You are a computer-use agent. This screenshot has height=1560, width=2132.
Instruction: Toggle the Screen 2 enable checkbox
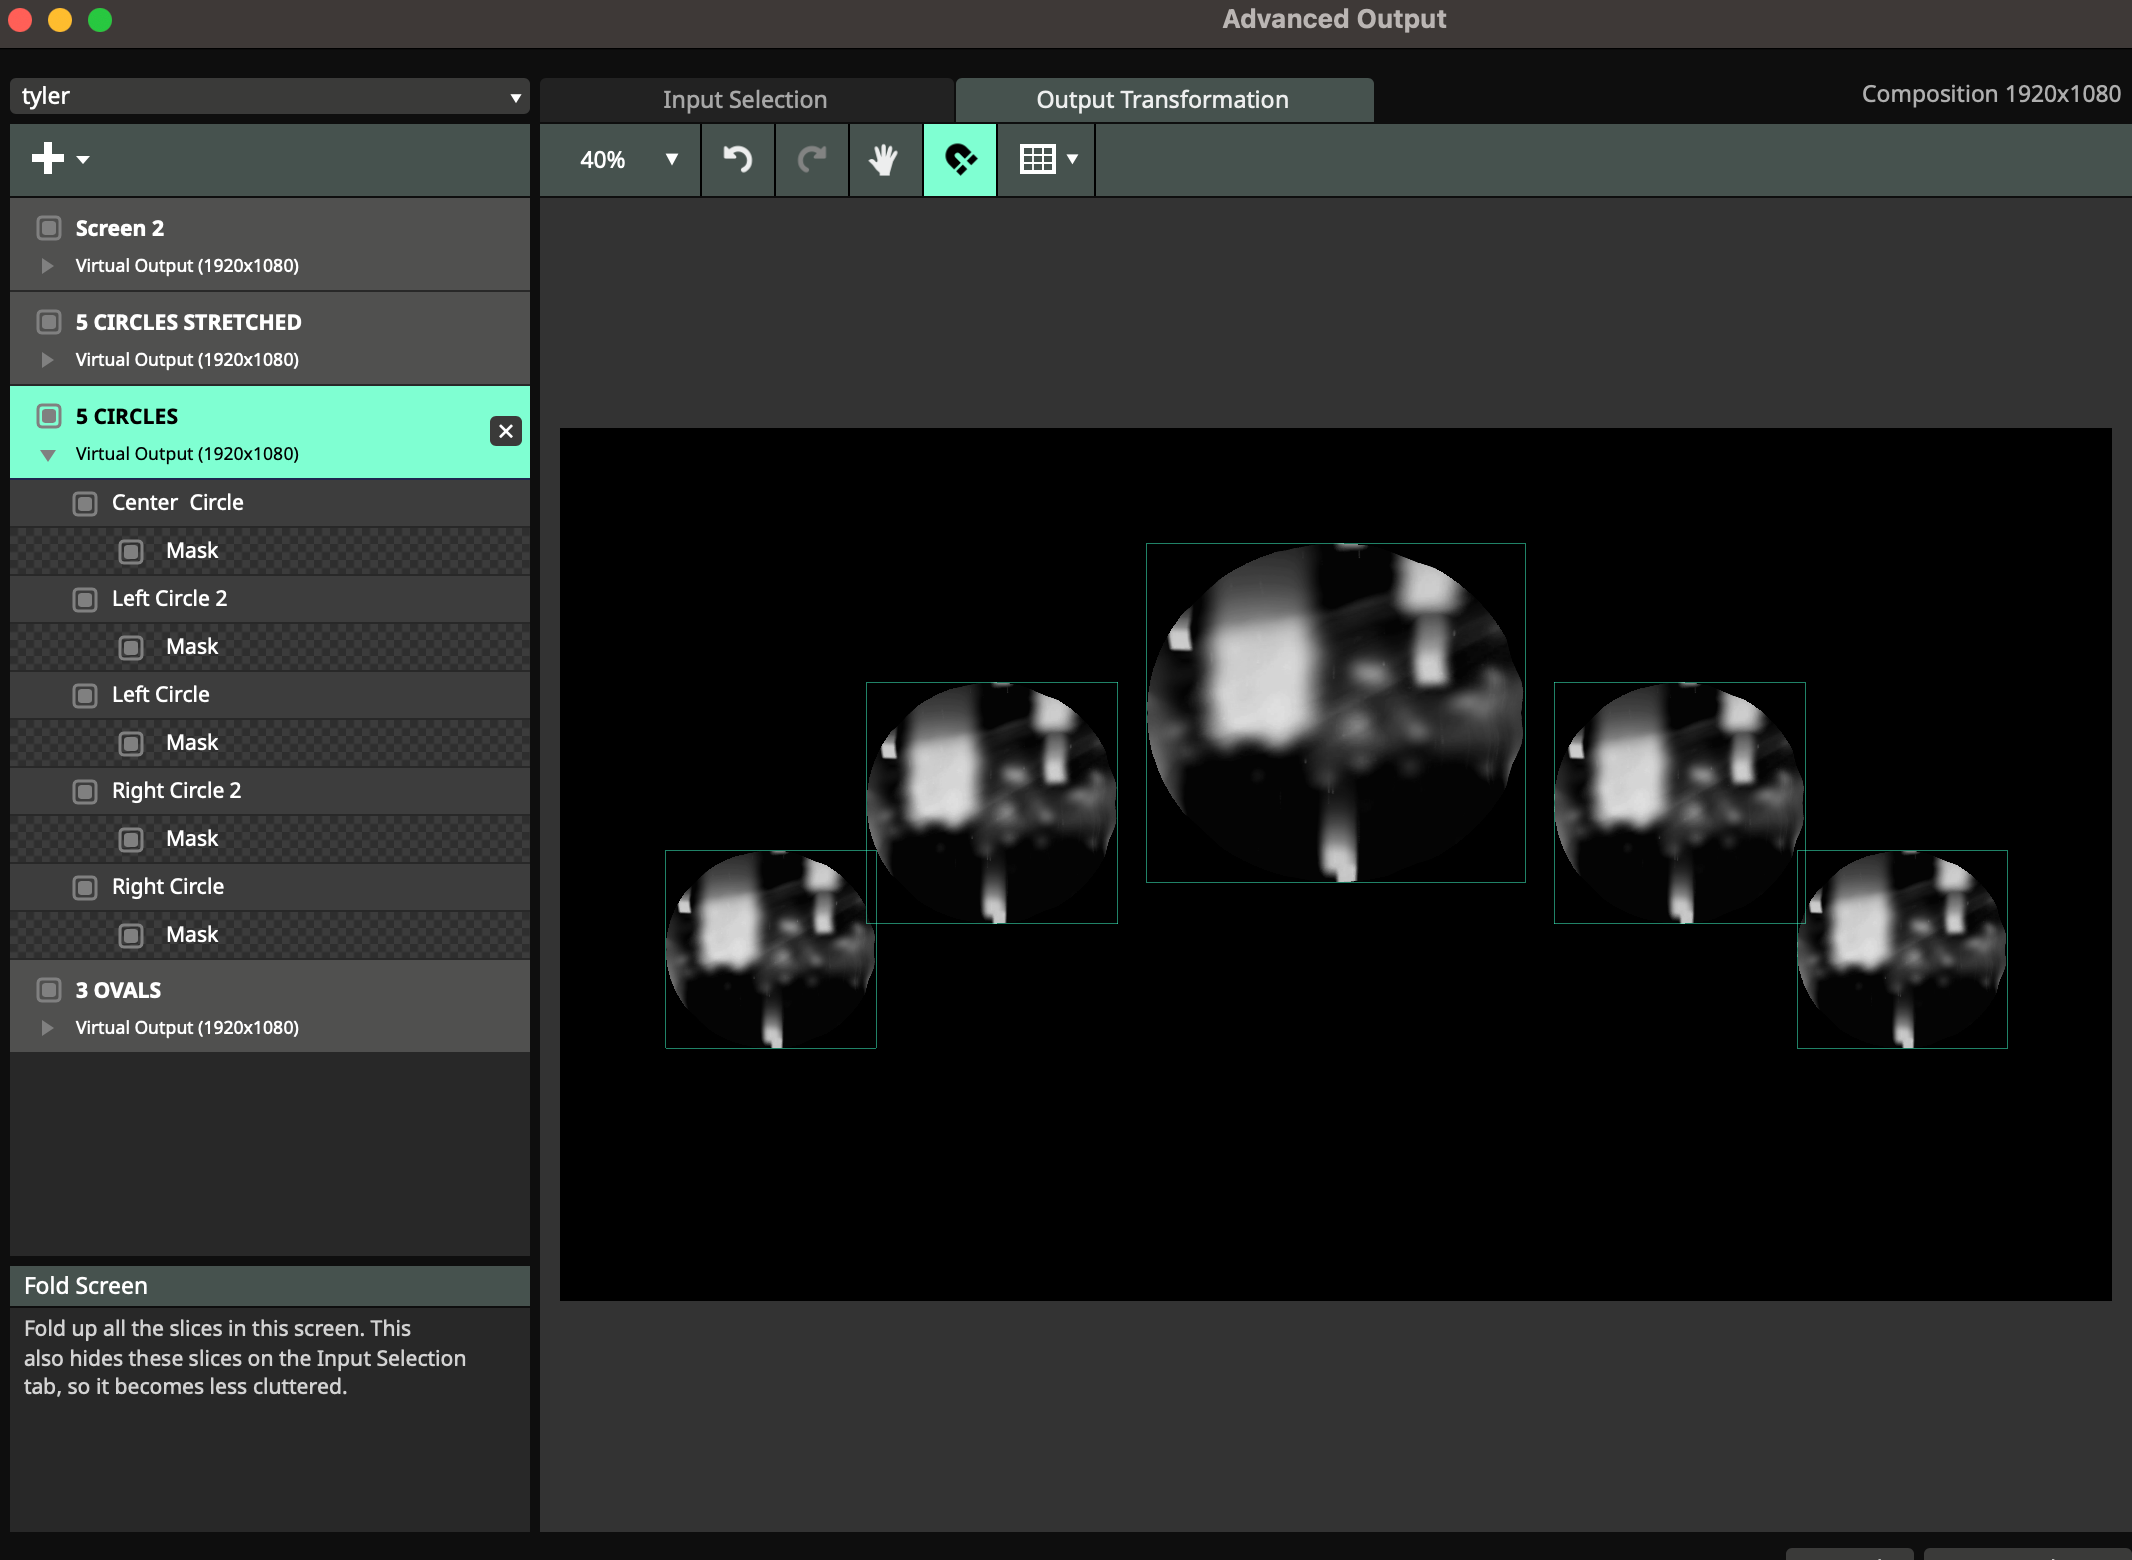point(49,228)
